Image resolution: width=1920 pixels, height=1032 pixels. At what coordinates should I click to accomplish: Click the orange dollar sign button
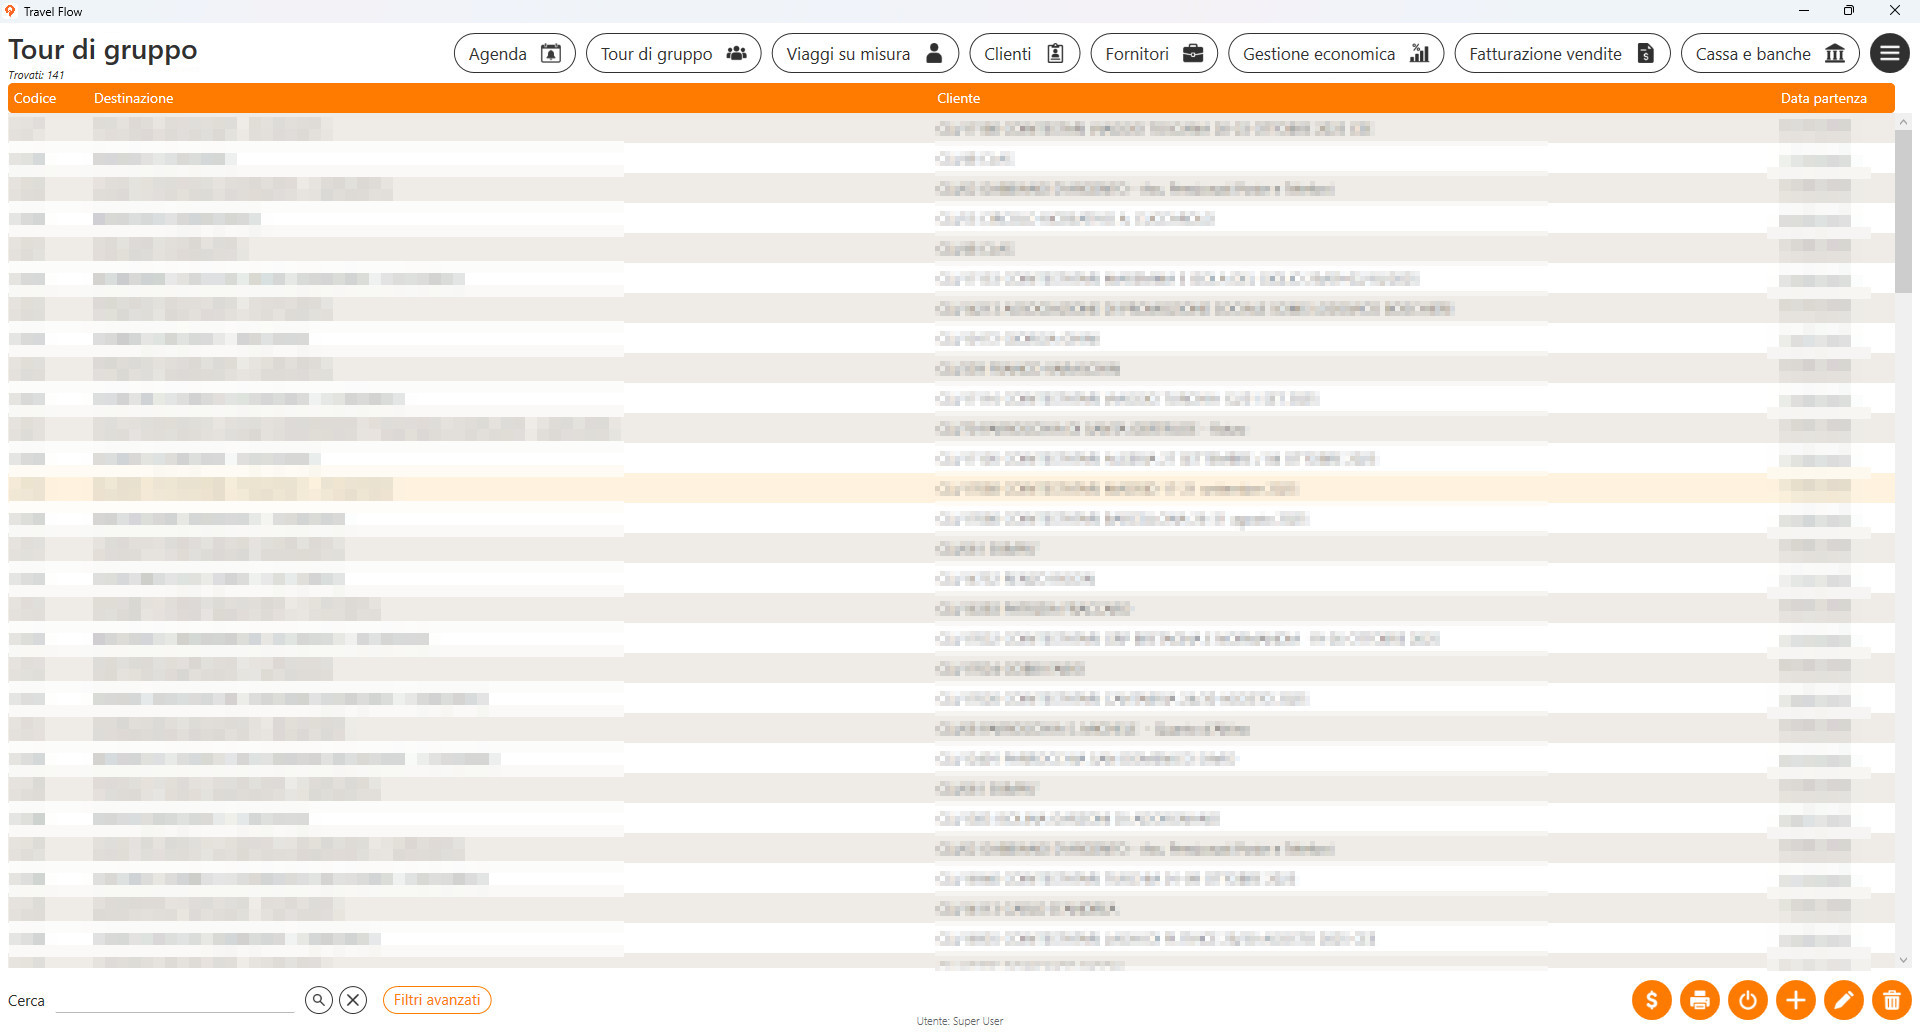click(1651, 1000)
